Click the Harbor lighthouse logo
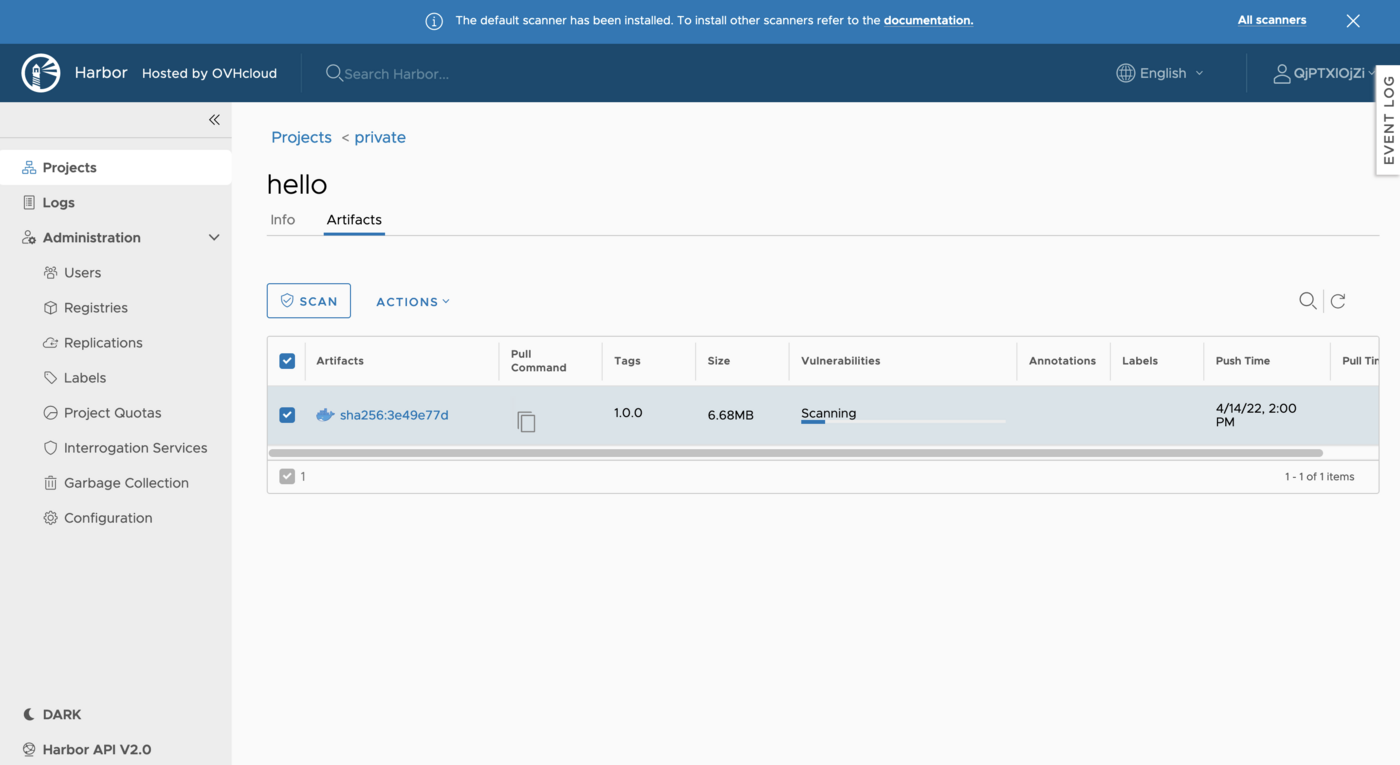The image size is (1400, 765). click(40, 72)
